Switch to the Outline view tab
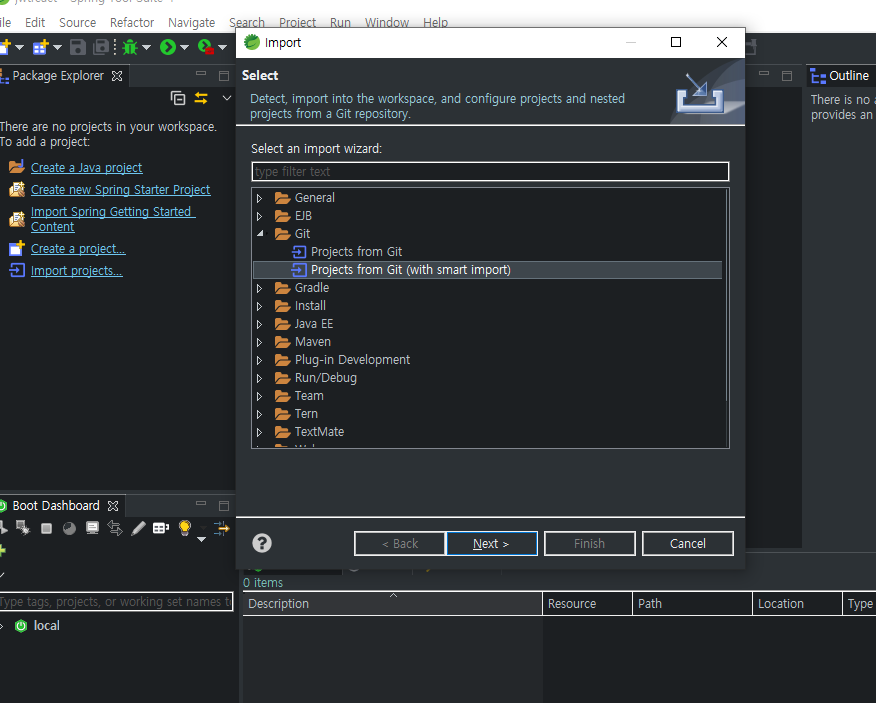Image resolution: width=876 pixels, height=703 pixels. 840,76
